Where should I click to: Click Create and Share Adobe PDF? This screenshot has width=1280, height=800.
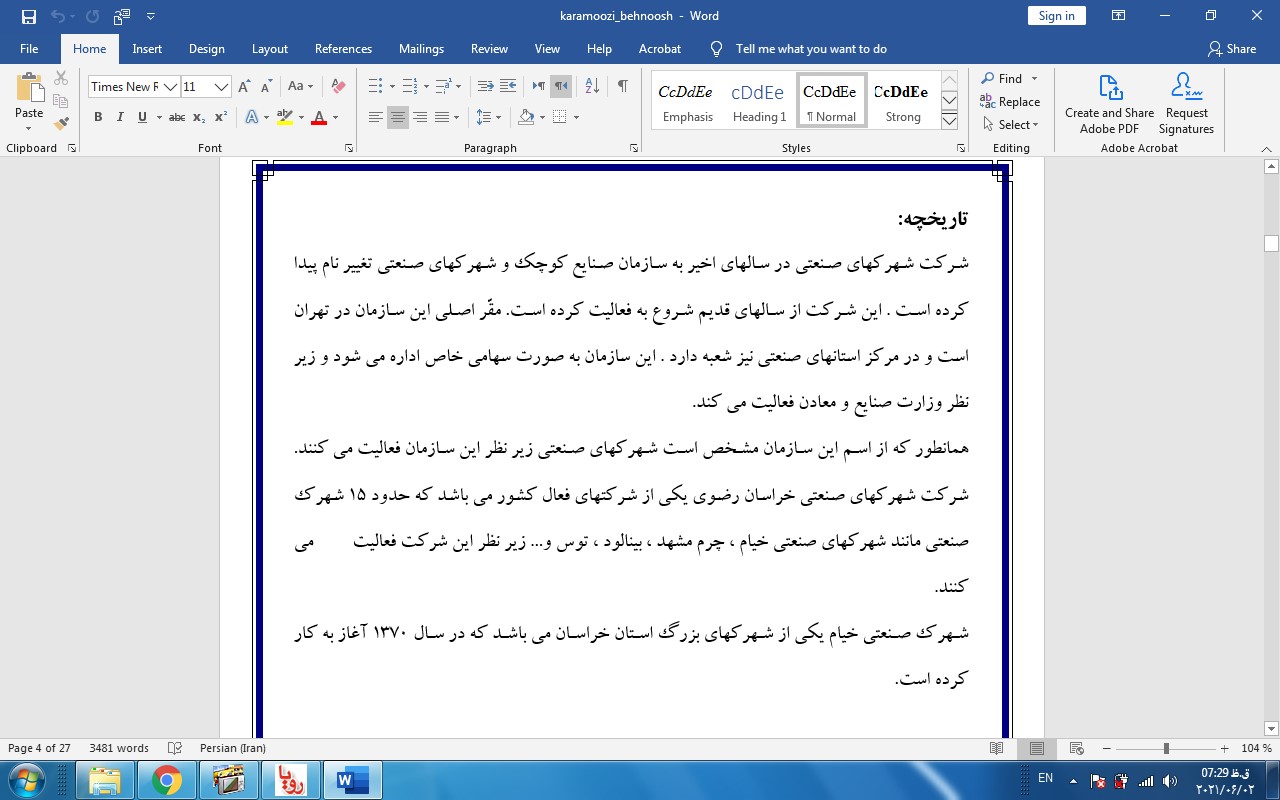click(1109, 103)
